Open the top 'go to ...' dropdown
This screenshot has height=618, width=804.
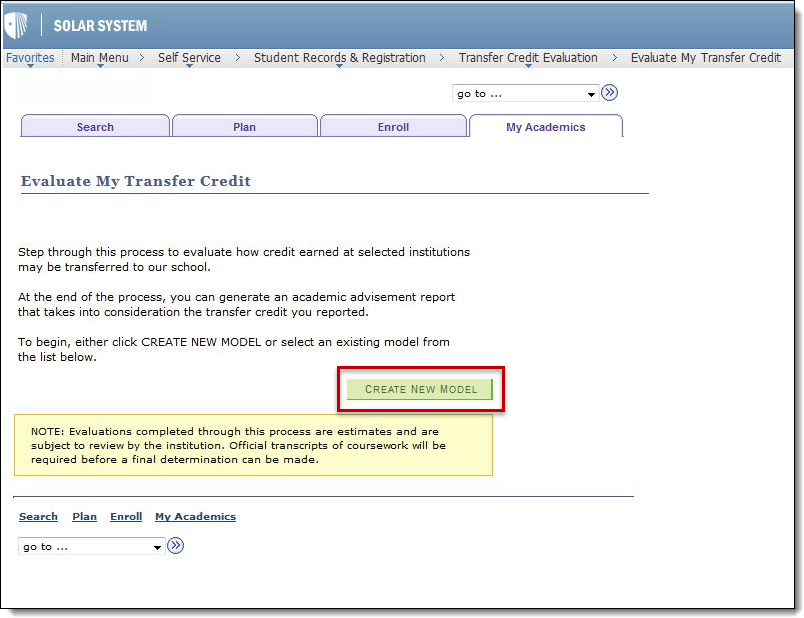pyautogui.click(x=526, y=94)
